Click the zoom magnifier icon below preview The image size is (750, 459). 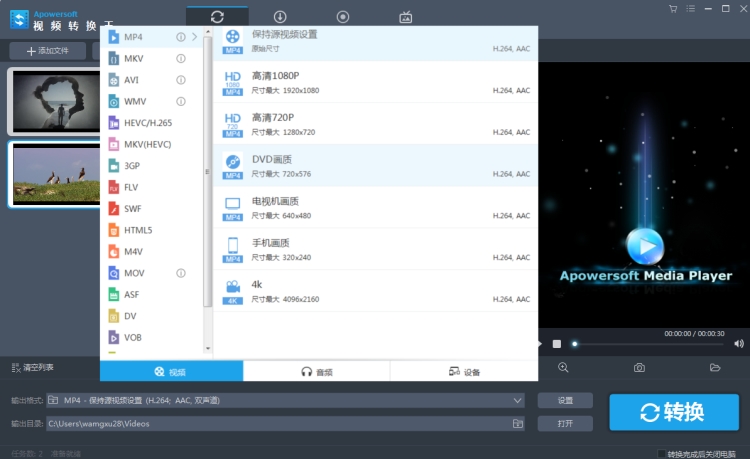(563, 368)
